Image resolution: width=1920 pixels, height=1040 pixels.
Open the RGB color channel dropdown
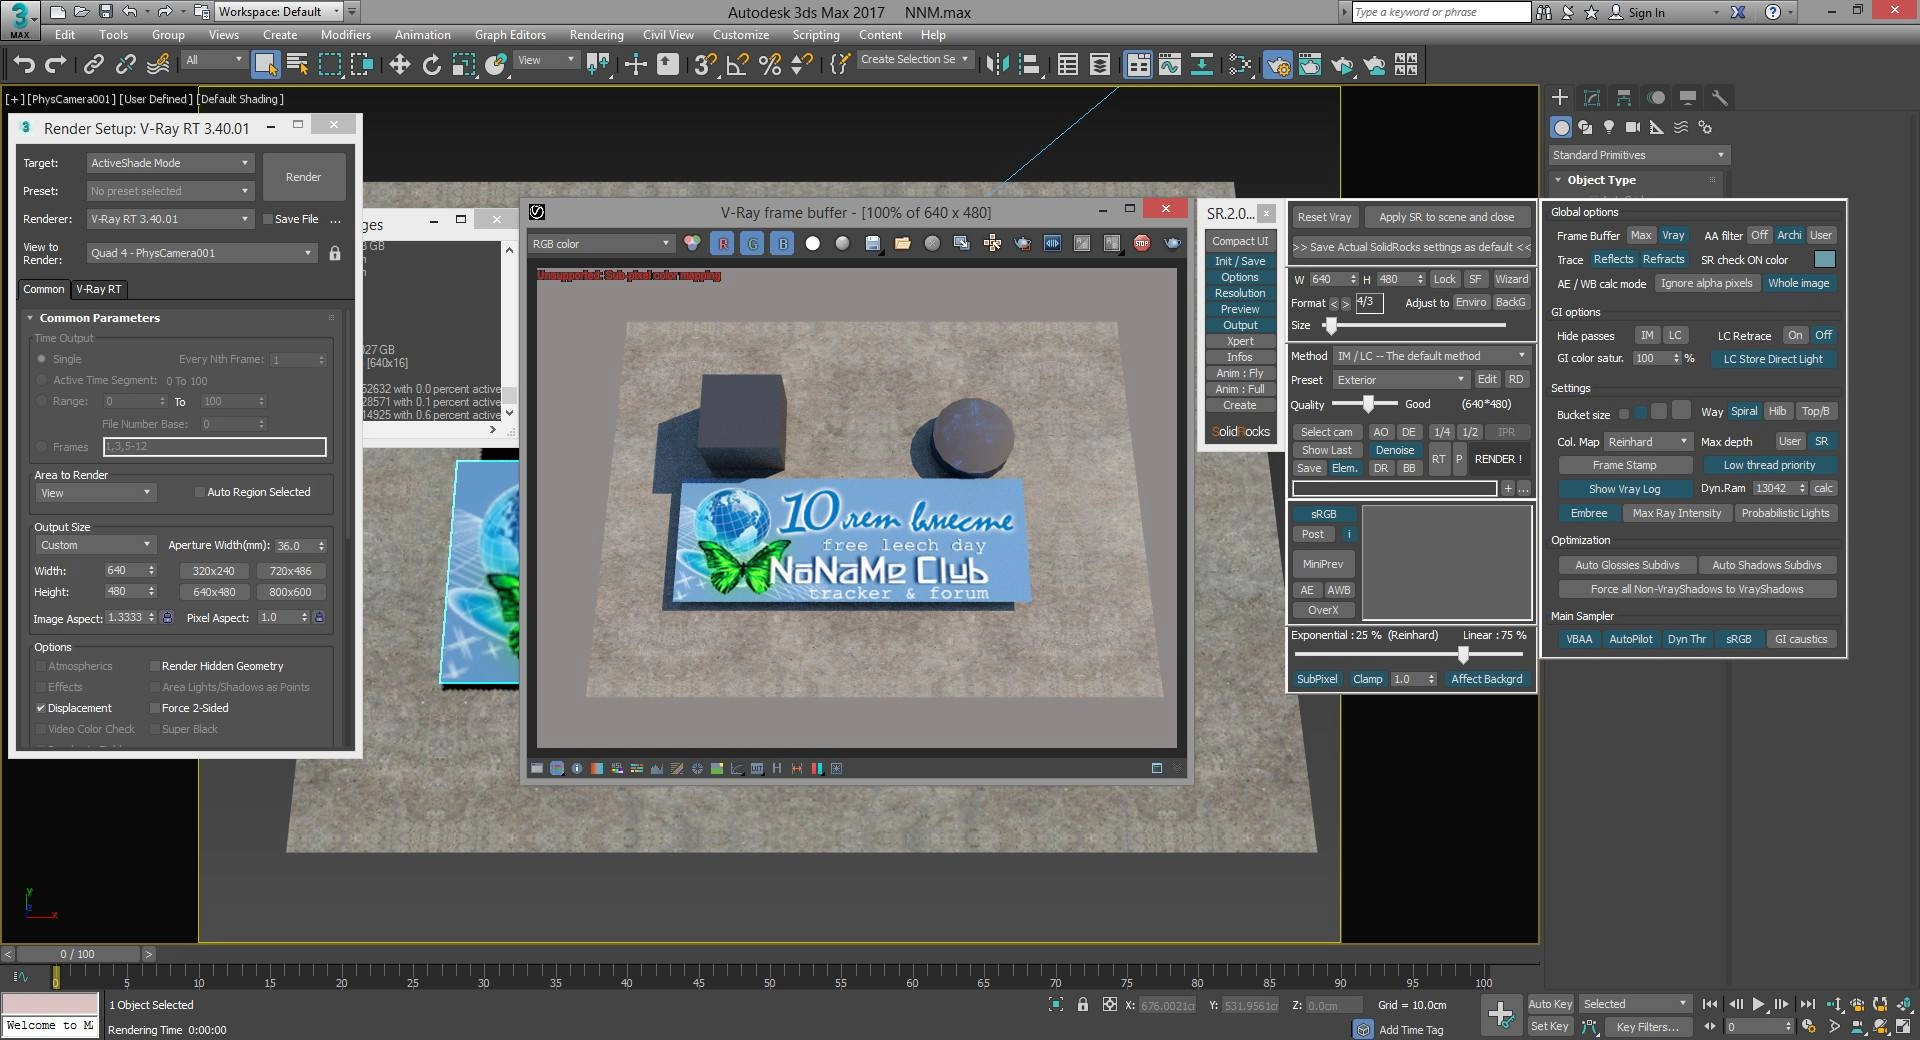(601, 243)
